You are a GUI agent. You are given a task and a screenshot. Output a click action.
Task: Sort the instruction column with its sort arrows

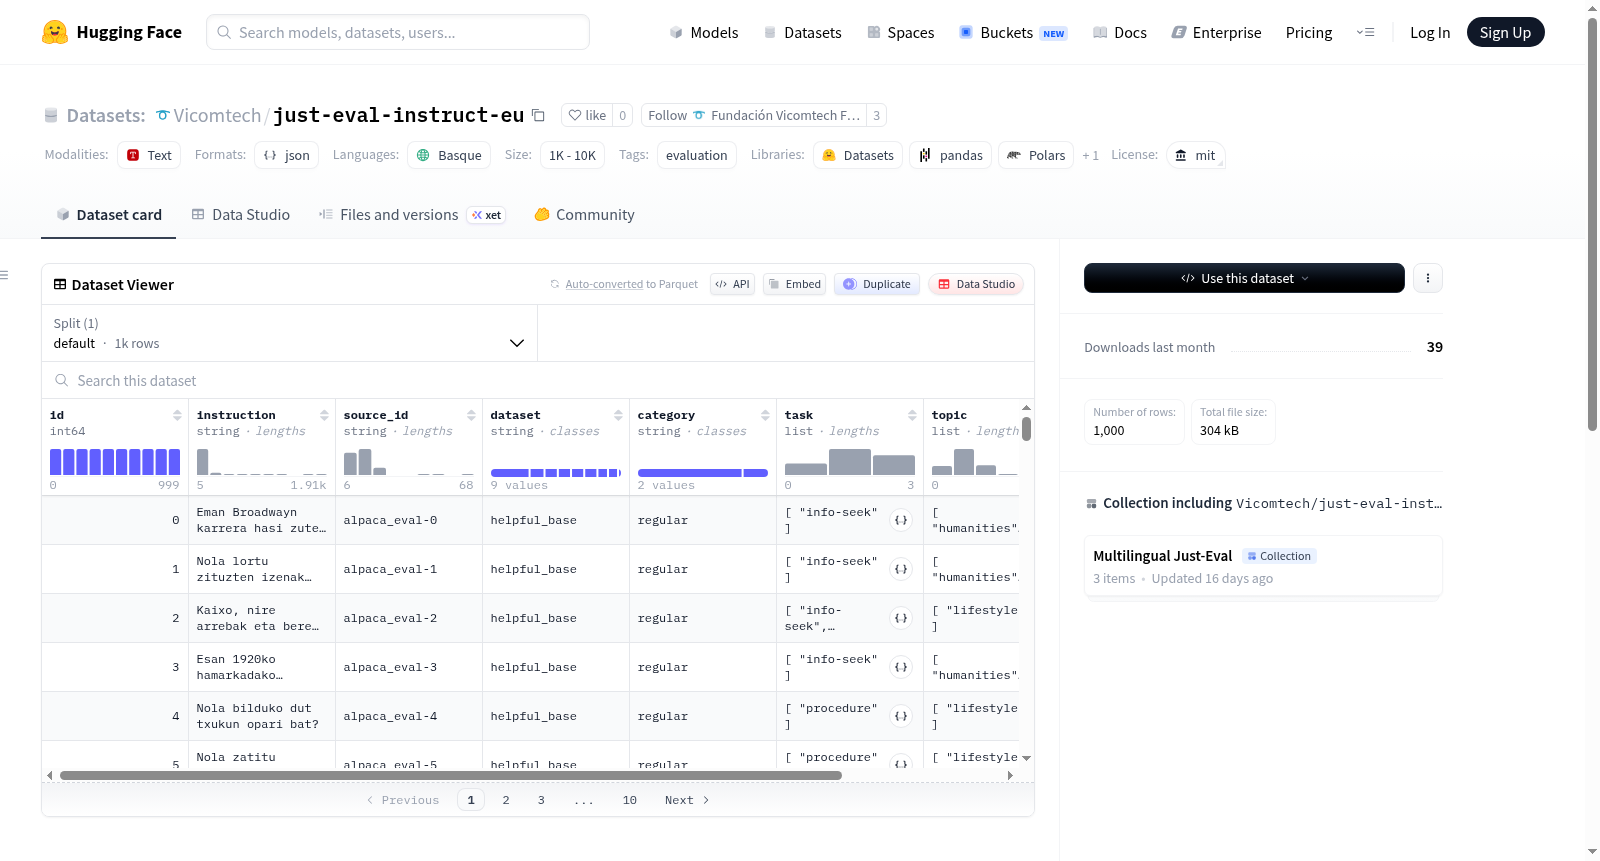click(324, 415)
